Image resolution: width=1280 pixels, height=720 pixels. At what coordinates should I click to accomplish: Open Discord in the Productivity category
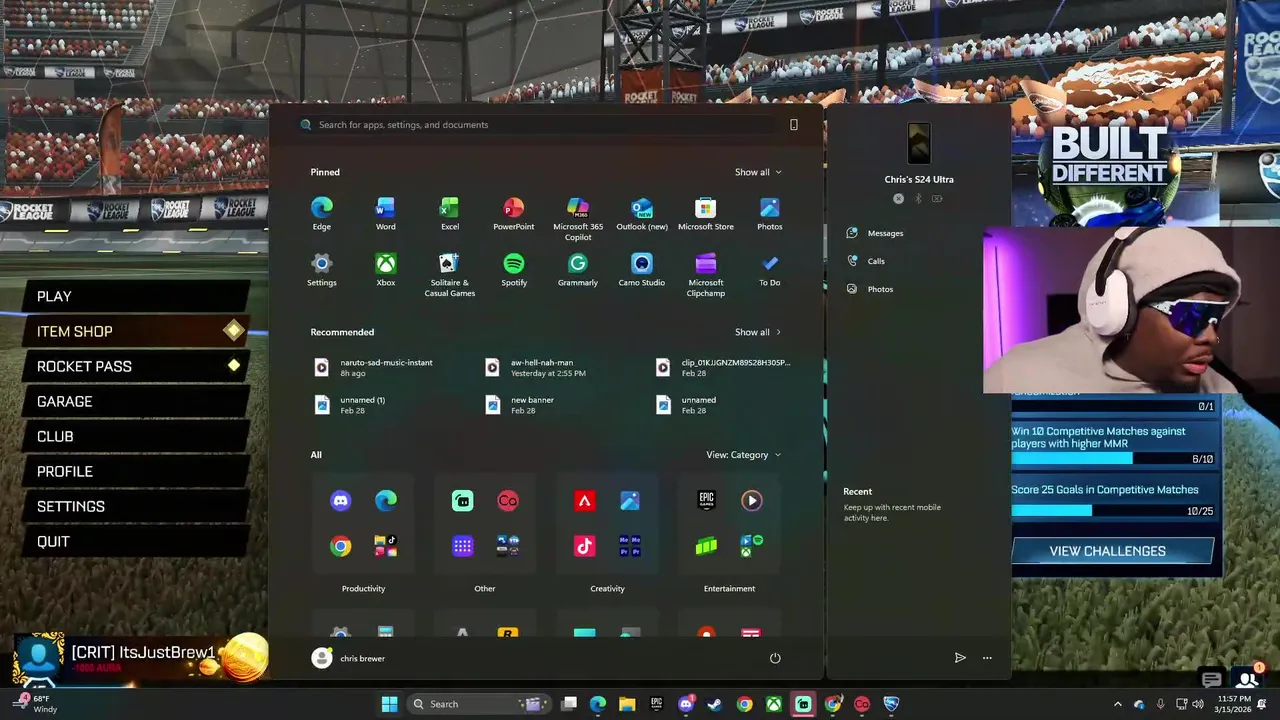pyautogui.click(x=341, y=501)
